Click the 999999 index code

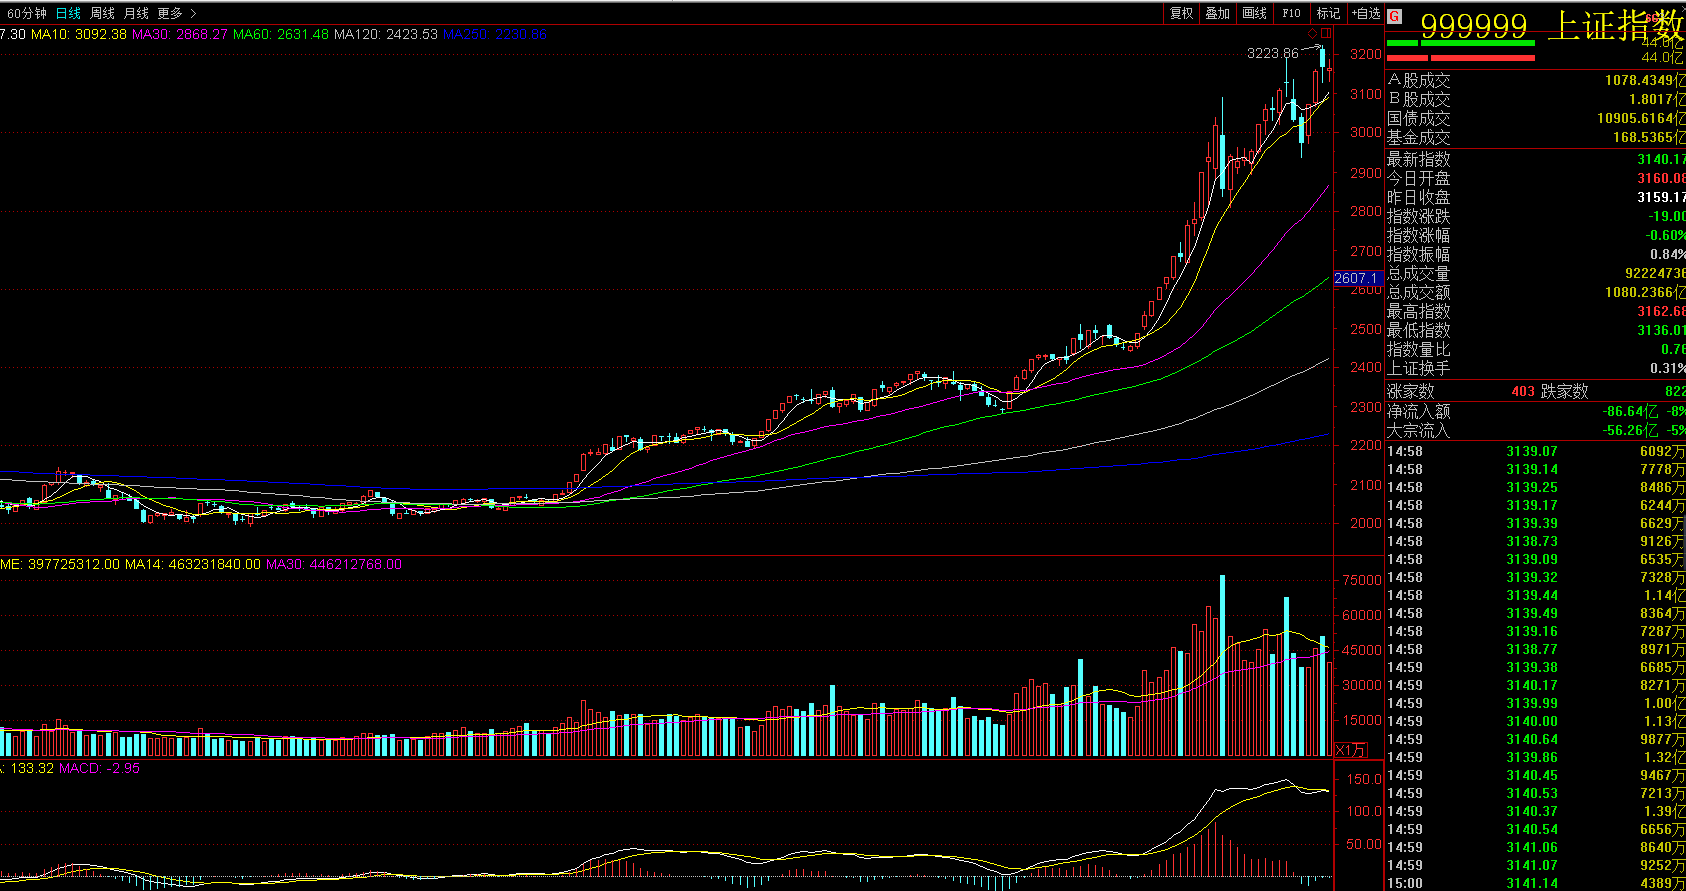[1474, 25]
